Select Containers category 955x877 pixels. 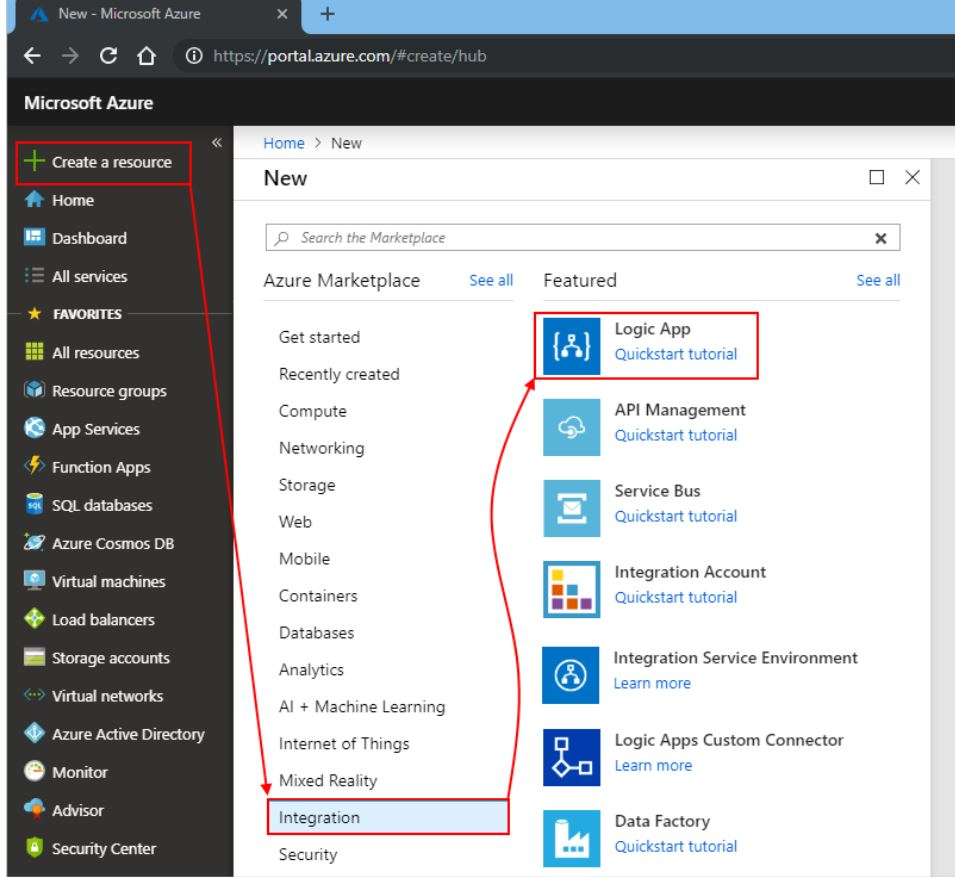click(x=318, y=596)
